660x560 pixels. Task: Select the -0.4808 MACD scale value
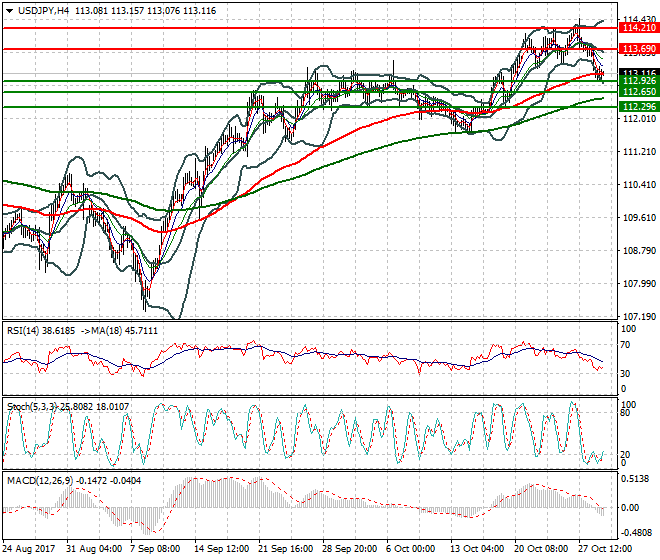pyautogui.click(x=636, y=533)
